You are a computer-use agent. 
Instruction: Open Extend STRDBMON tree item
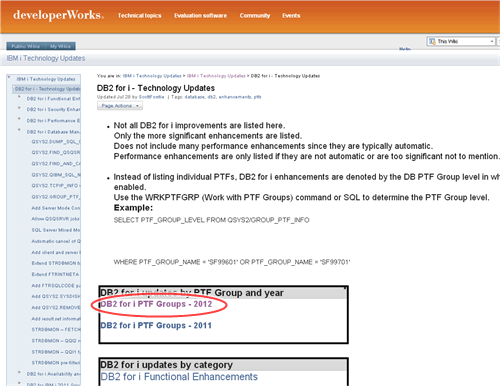(x=56, y=263)
